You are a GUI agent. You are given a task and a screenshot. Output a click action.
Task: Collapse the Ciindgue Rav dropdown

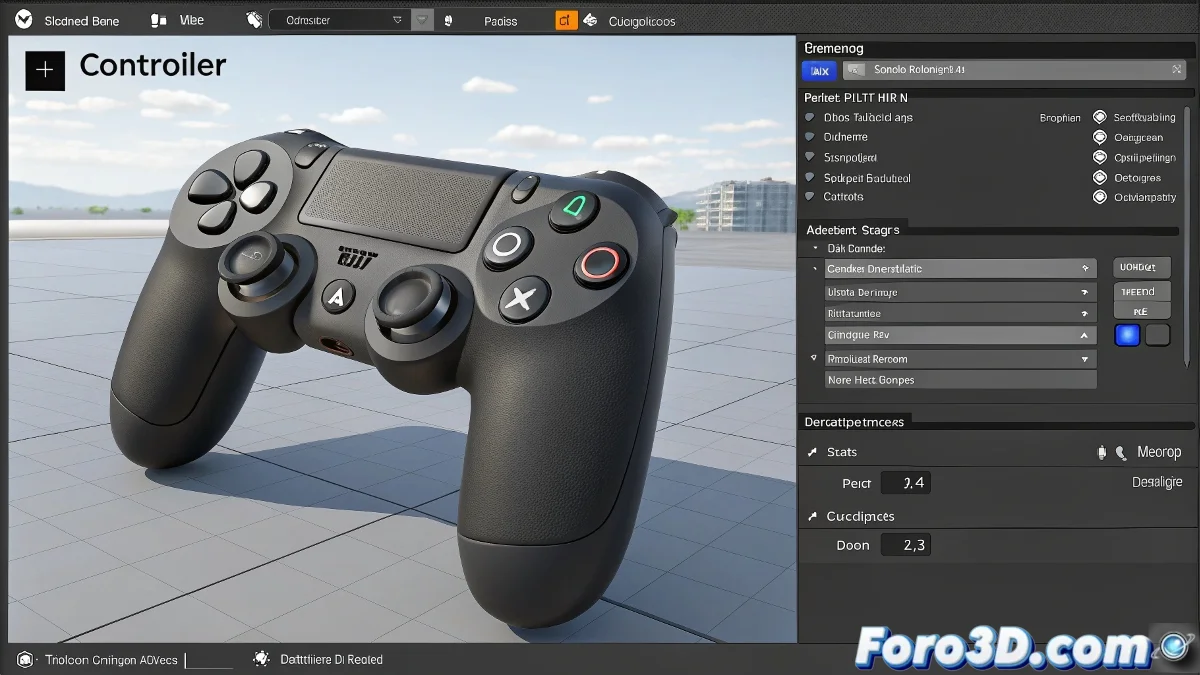960,335
